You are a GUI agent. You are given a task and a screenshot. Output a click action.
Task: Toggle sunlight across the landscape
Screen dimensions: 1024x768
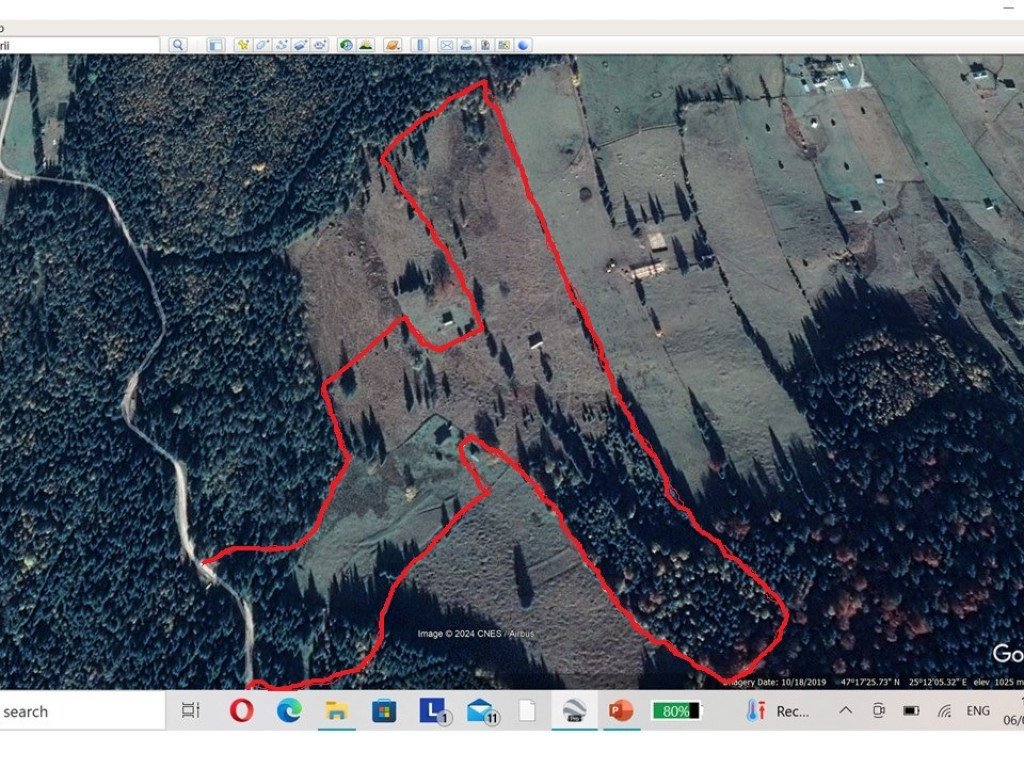pos(366,45)
